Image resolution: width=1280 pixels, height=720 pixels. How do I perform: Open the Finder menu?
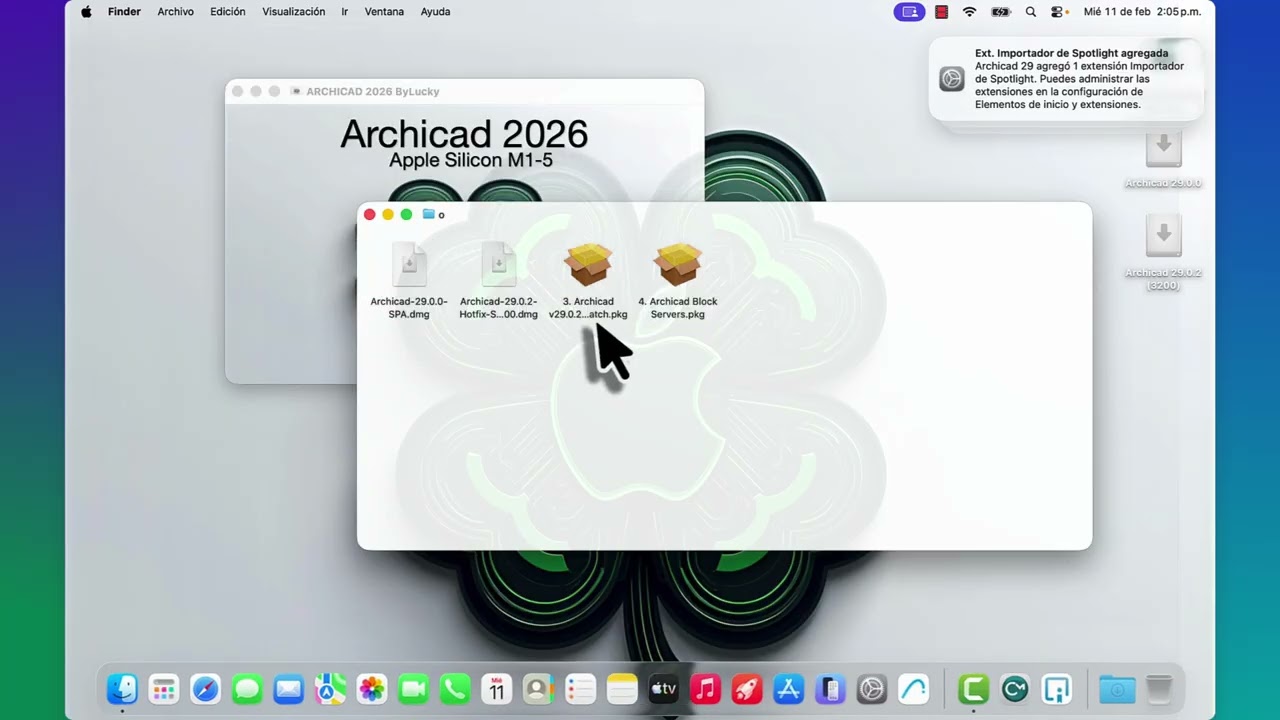[124, 12]
